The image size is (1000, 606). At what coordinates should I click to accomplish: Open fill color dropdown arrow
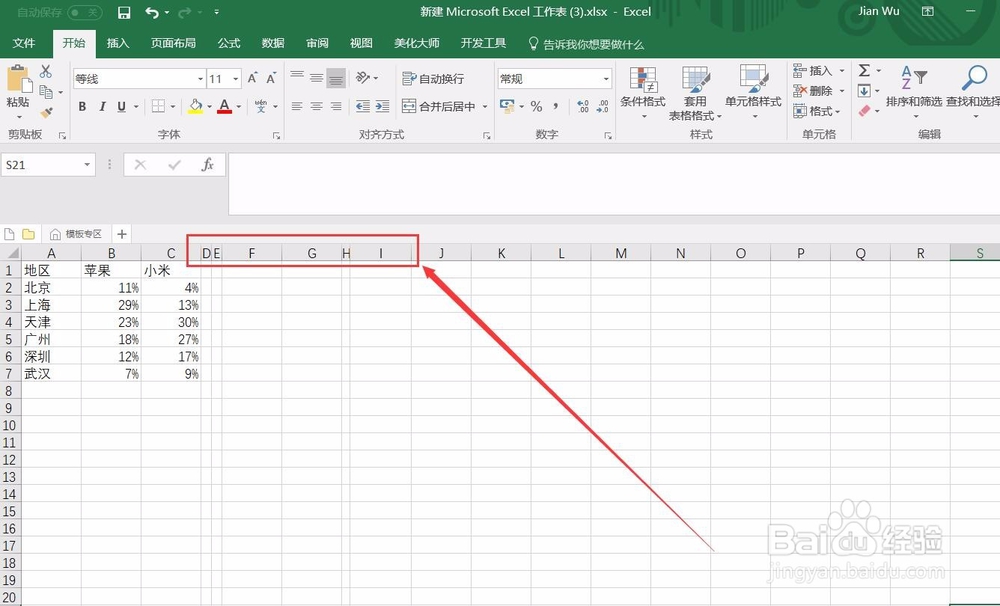tap(209, 107)
